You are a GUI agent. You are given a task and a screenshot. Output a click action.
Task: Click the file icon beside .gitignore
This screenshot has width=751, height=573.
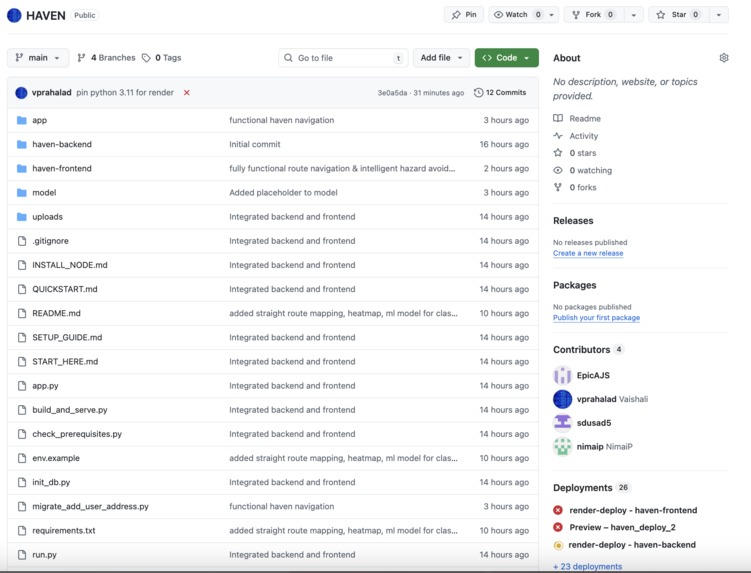[22, 241]
